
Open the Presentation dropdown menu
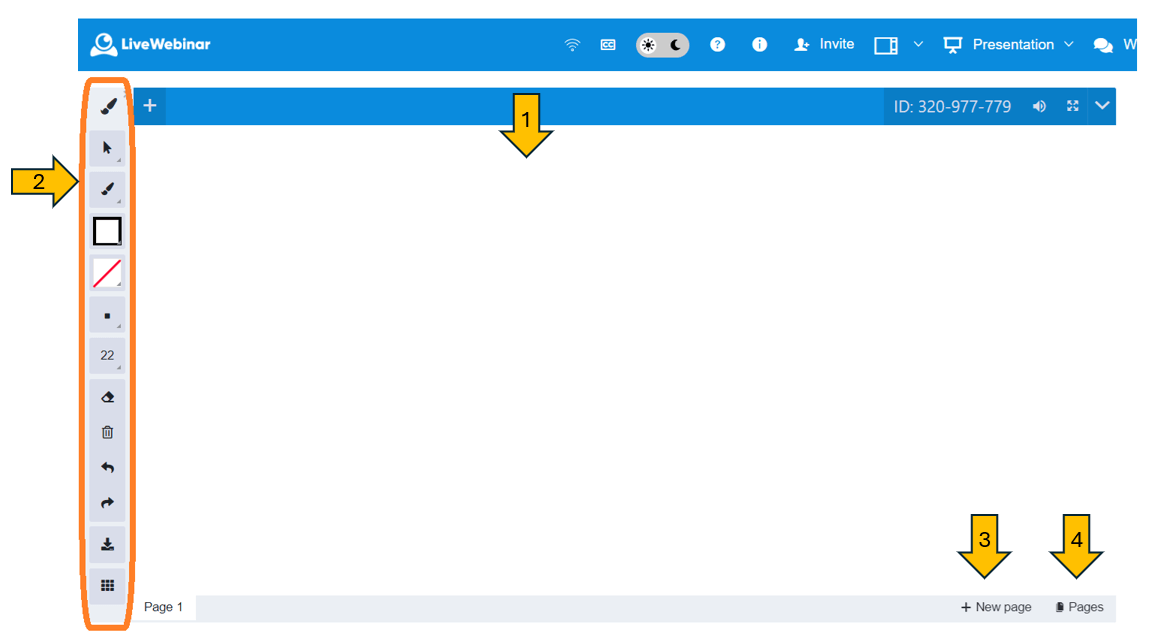click(x=1010, y=45)
